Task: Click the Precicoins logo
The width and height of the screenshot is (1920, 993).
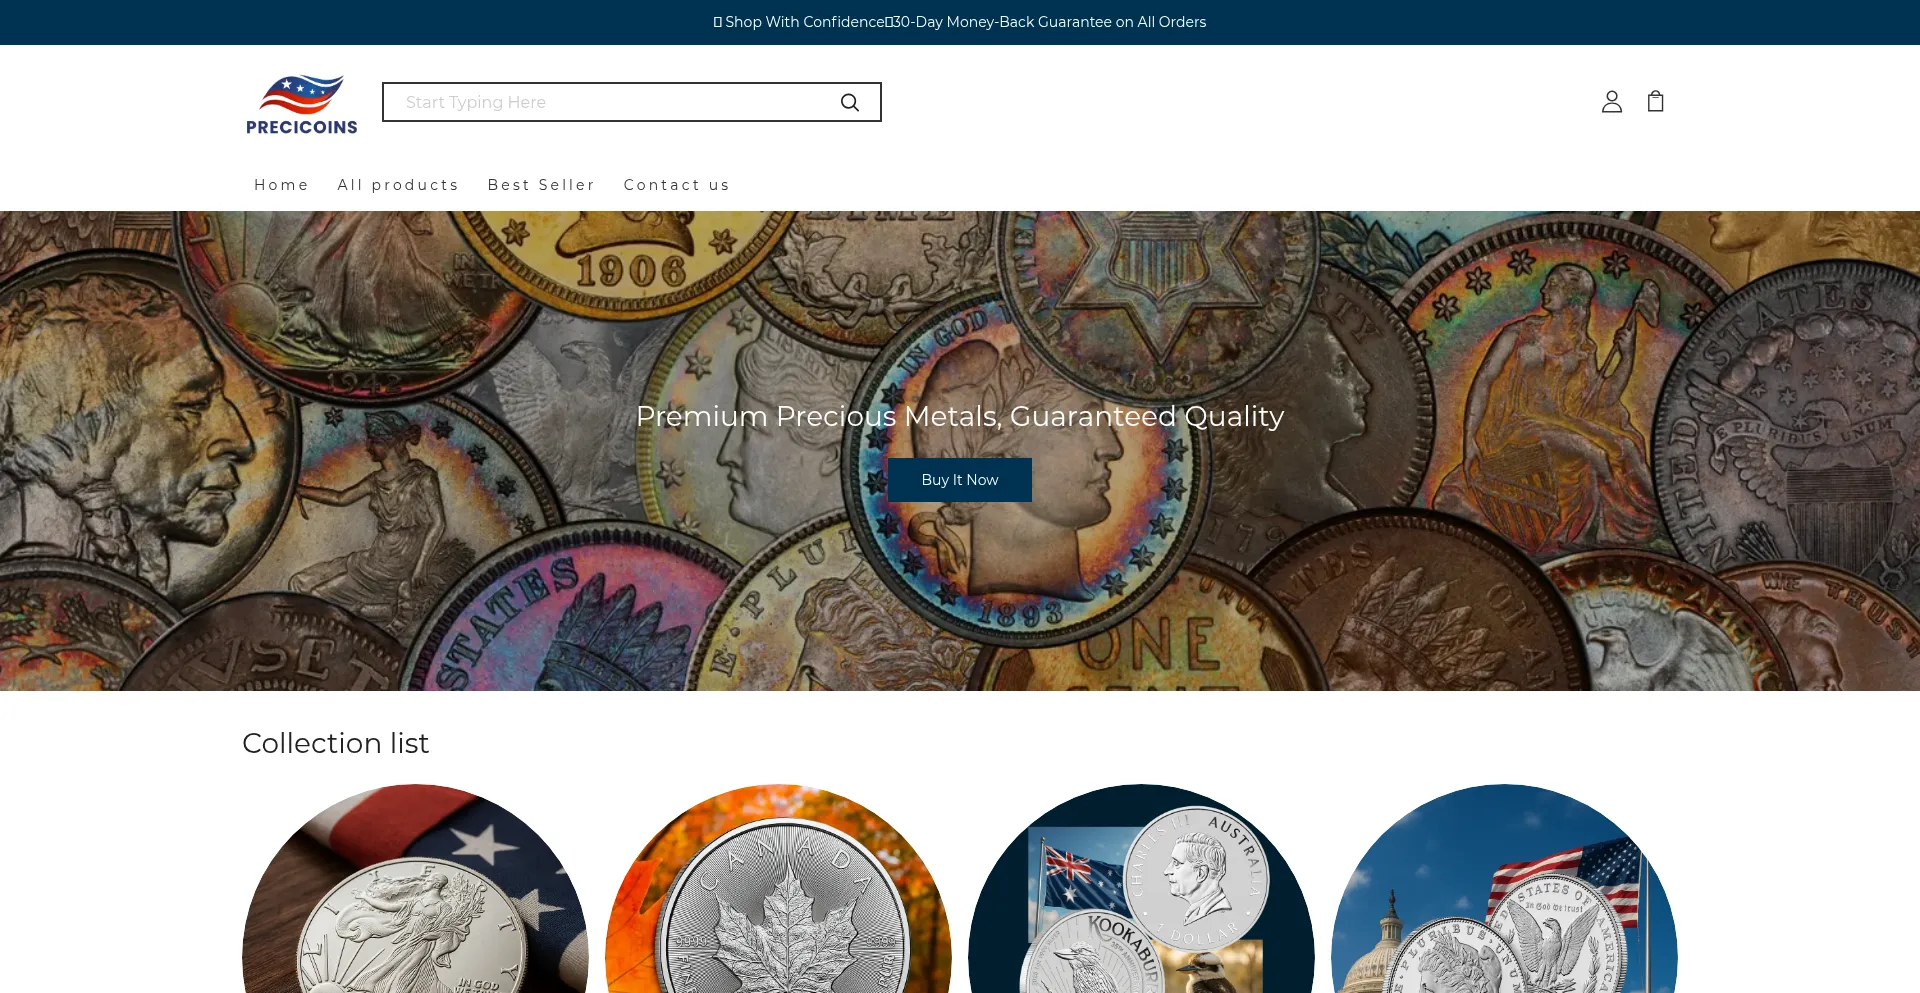Action: point(302,104)
